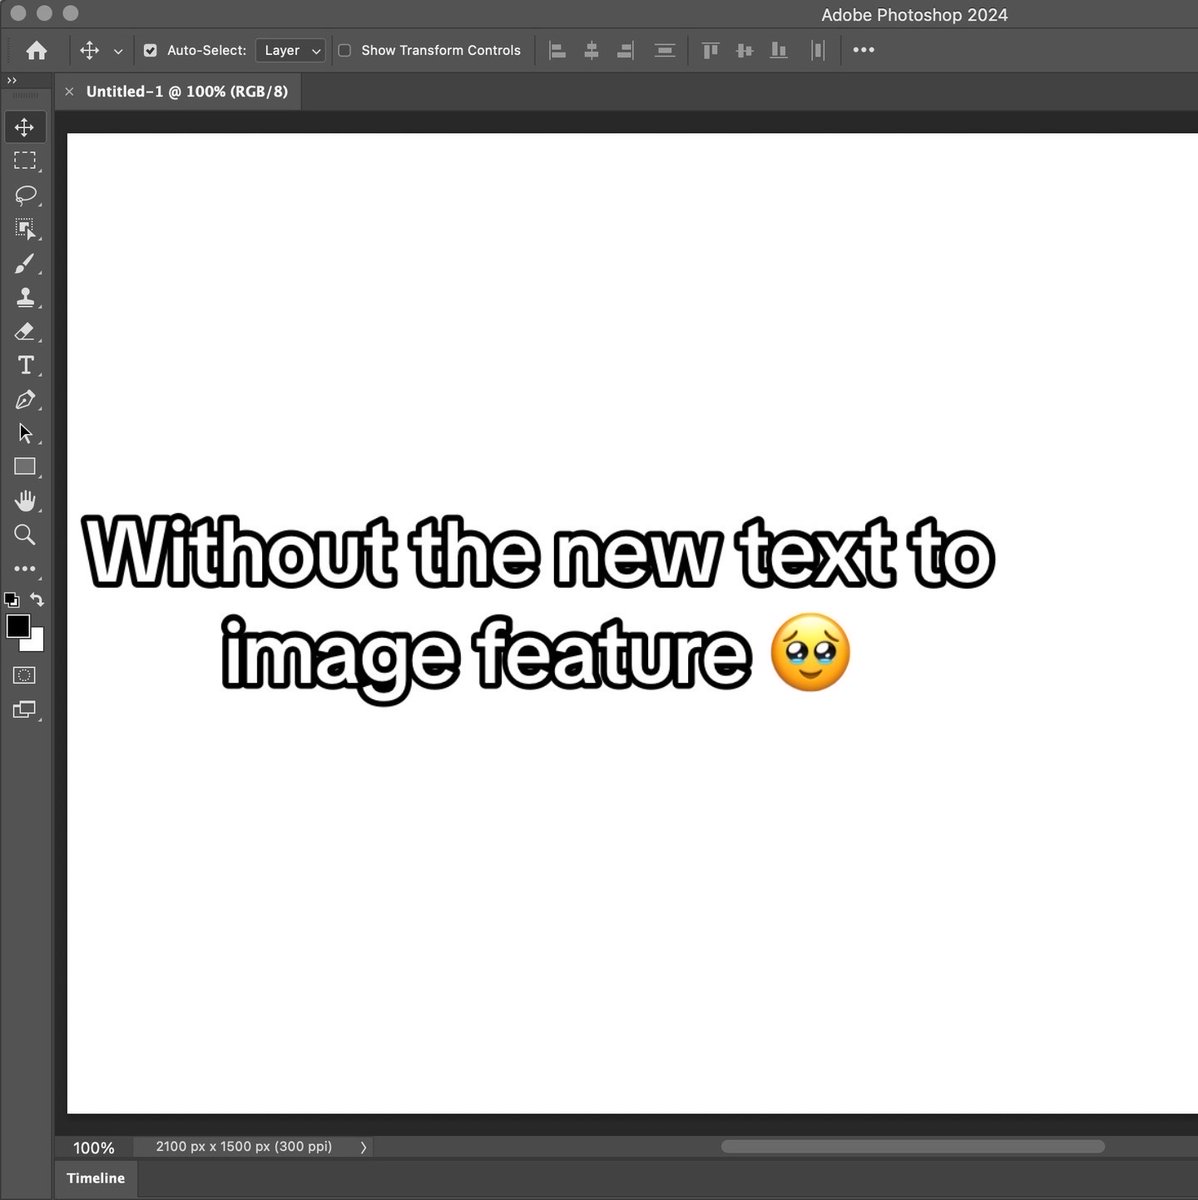Open the Auto-Select Layer dropdown
This screenshot has width=1198, height=1200.
[291, 50]
